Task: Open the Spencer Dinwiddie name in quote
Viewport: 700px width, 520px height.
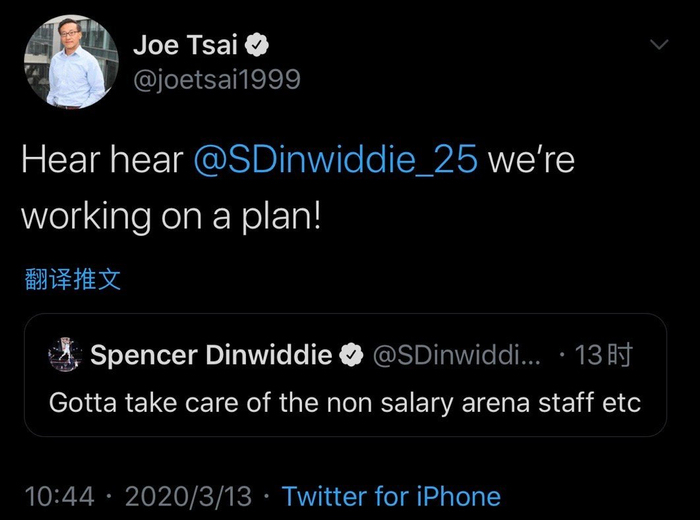Action: coord(211,354)
